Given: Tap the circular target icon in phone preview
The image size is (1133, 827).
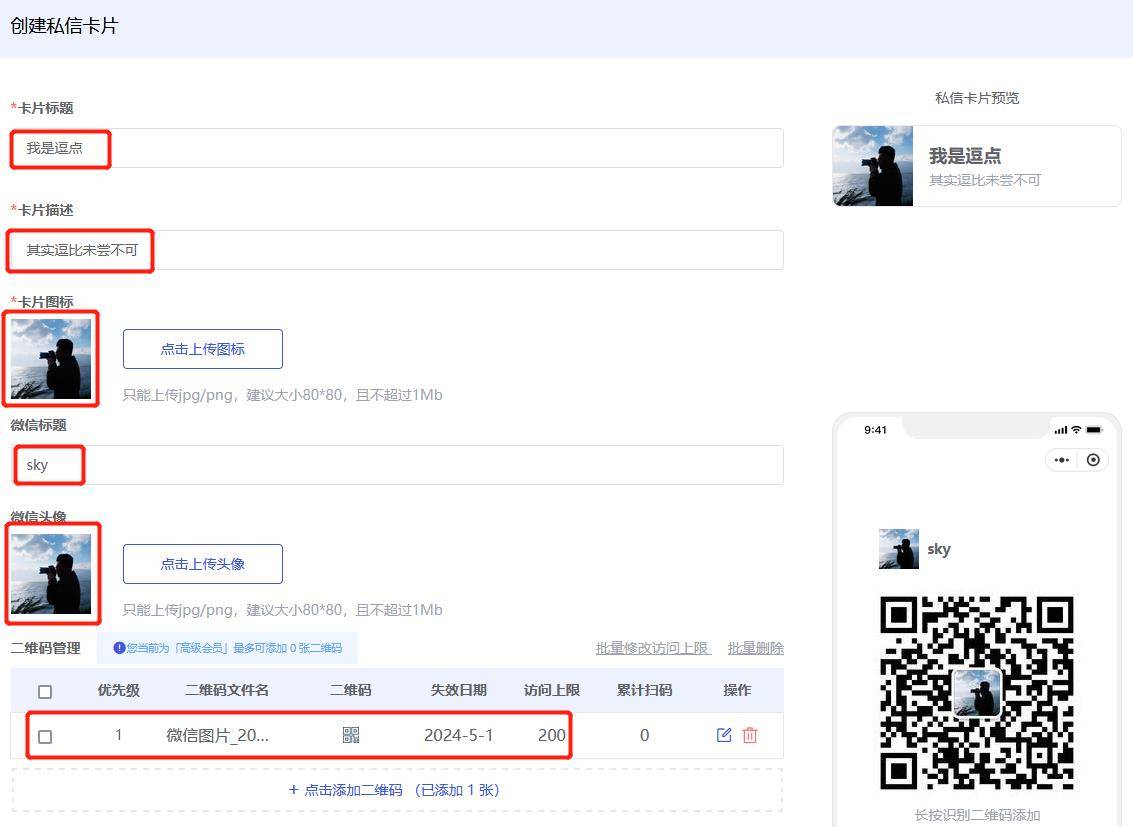Looking at the screenshot, I should [x=1093, y=460].
